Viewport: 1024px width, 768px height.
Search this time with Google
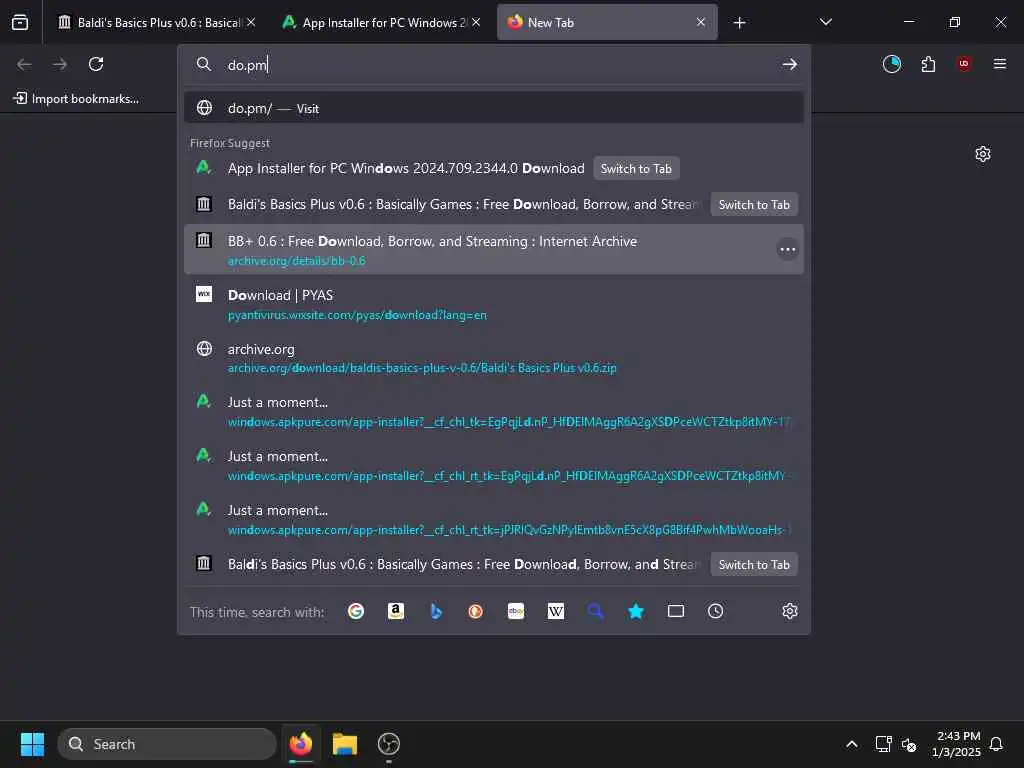356,611
